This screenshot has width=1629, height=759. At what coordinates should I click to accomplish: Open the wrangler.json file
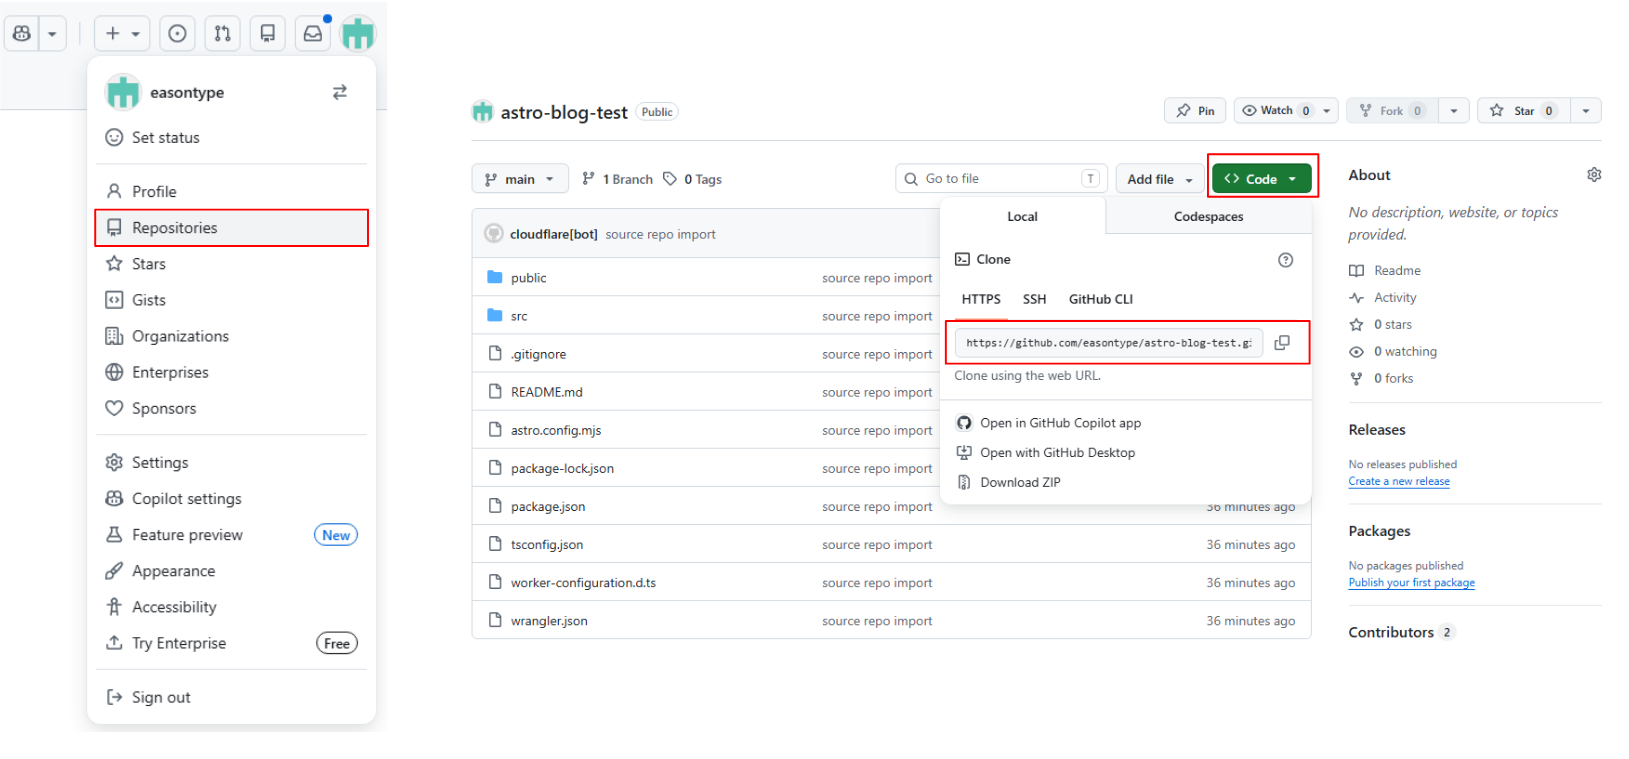[x=549, y=621]
